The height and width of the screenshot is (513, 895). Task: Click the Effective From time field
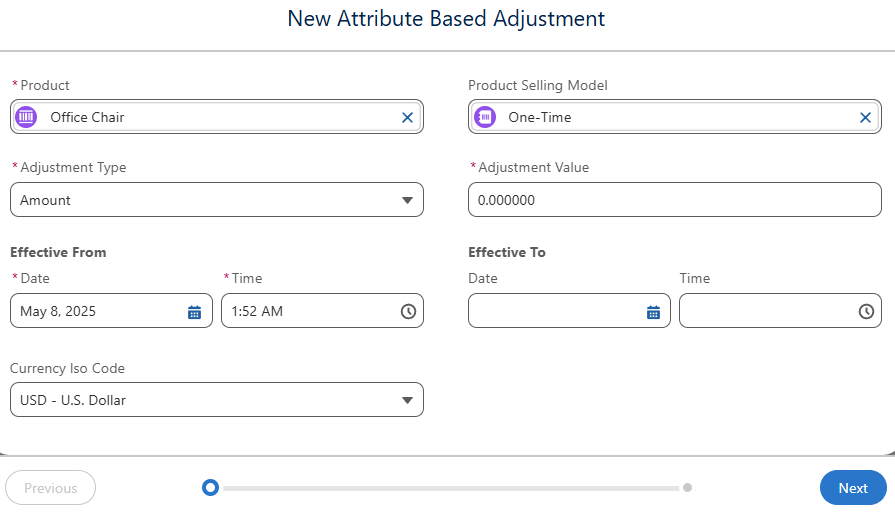pyautogui.click(x=322, y=311)
